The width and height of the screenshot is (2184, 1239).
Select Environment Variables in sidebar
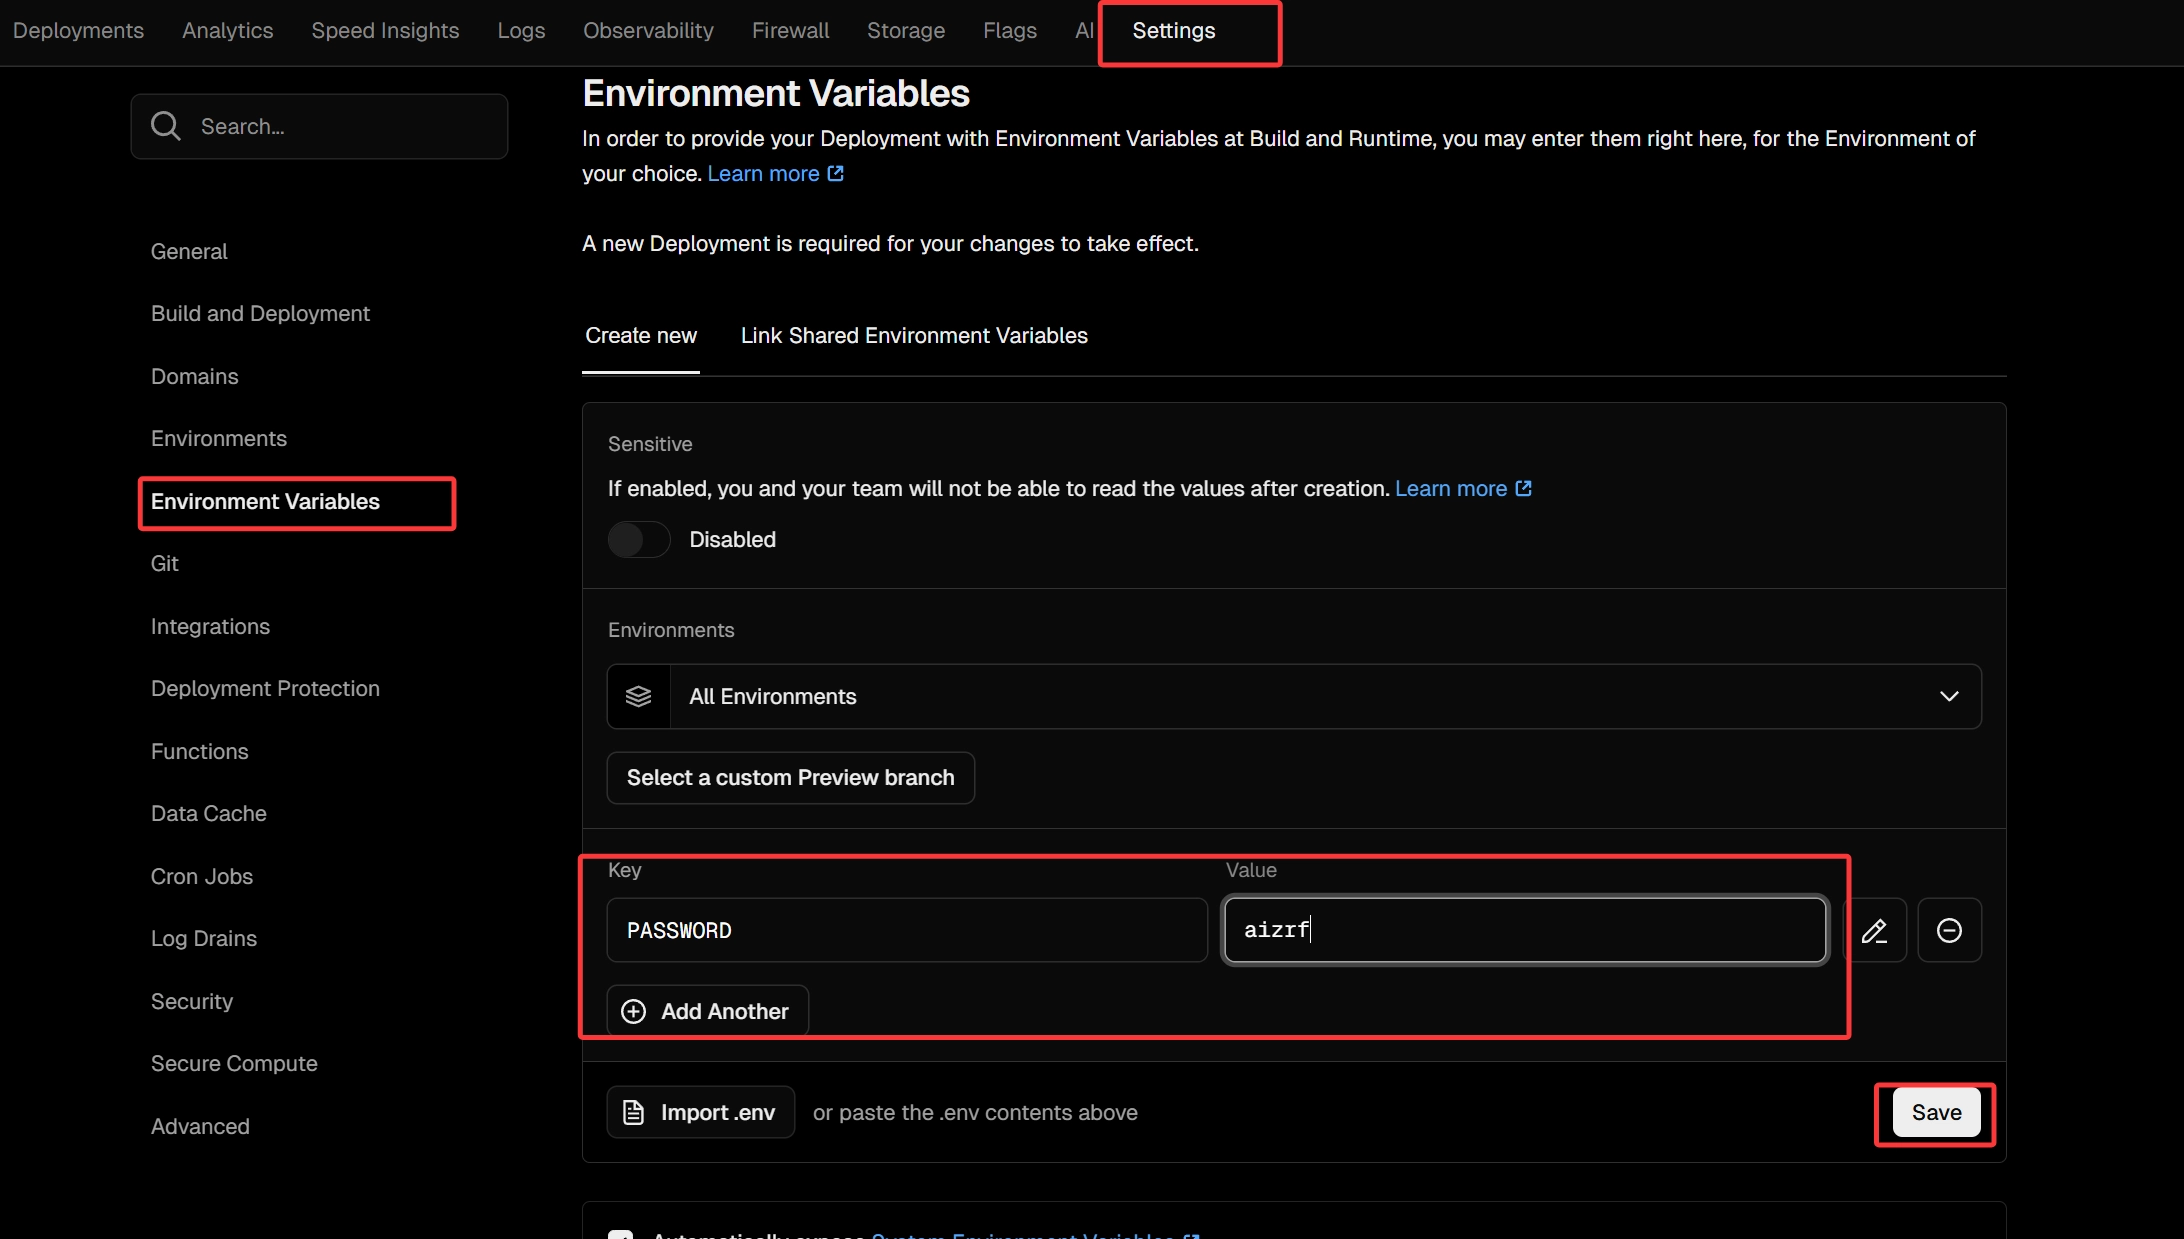pyautogui.click(x=265, y=502)
